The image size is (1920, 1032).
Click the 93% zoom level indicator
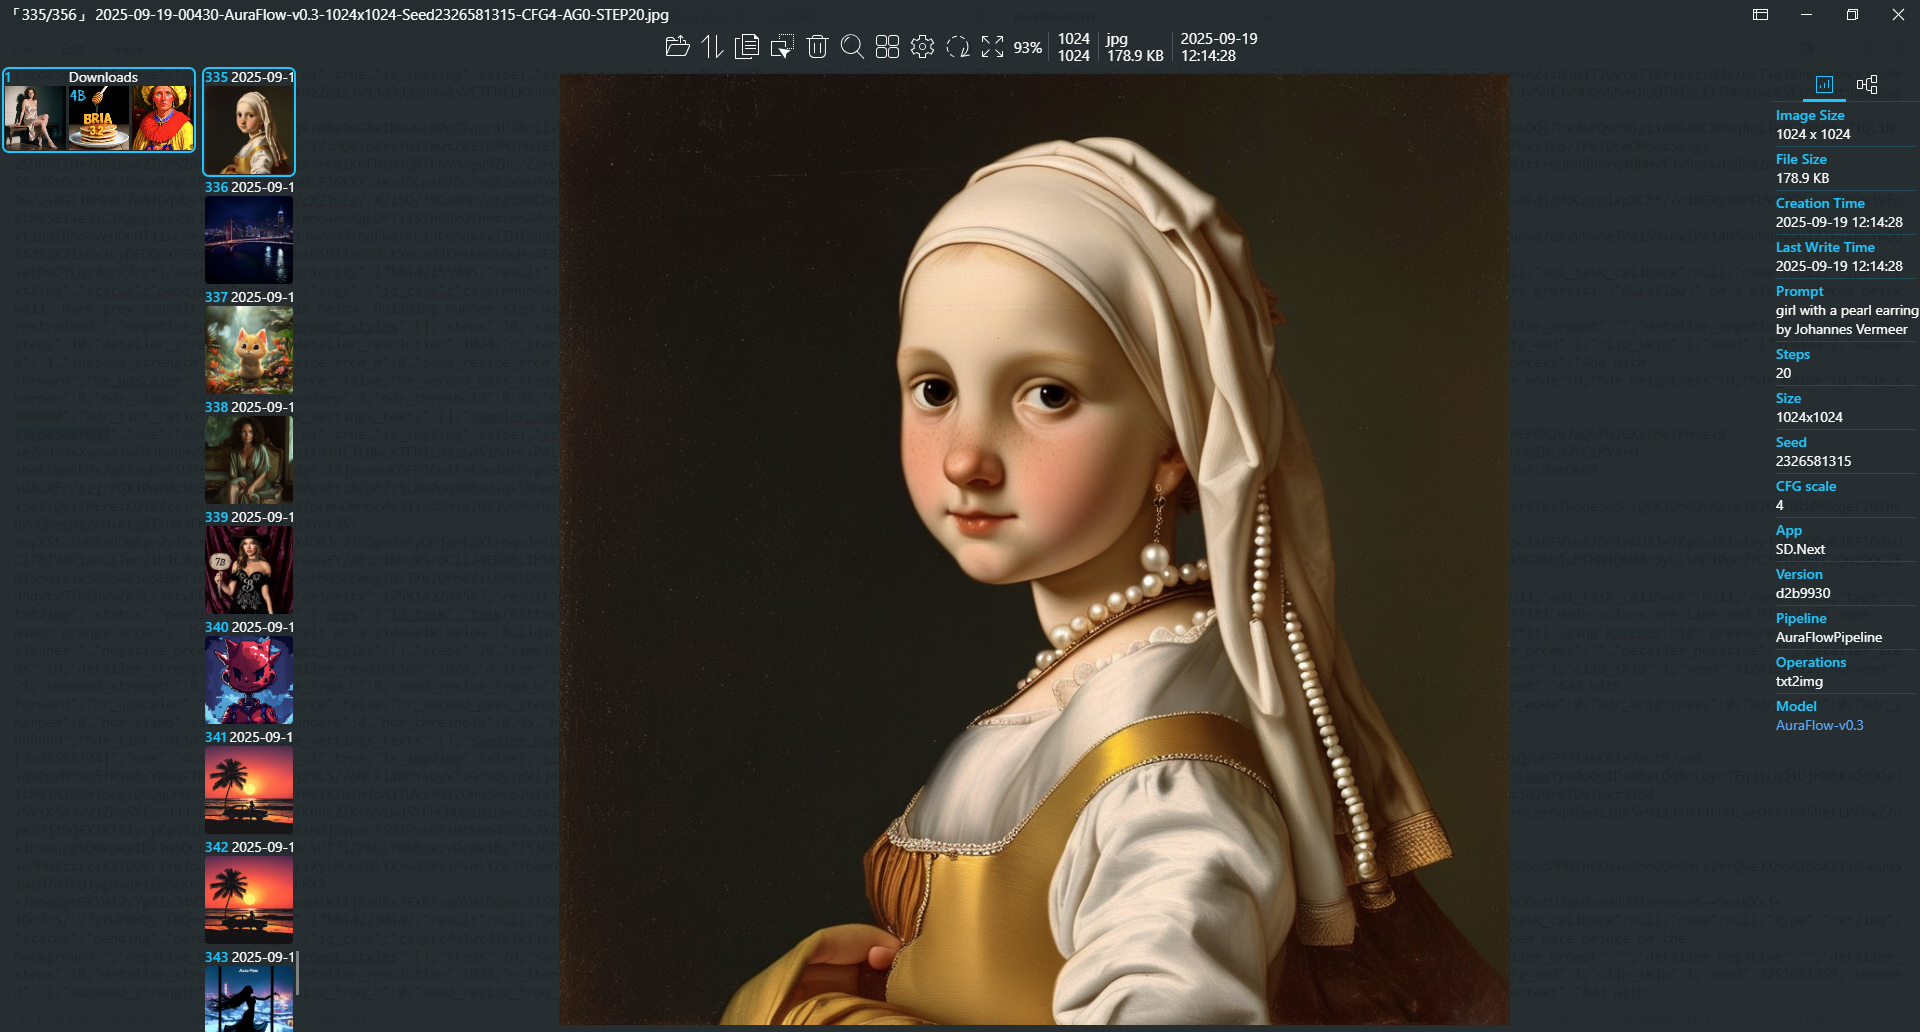(x=1027, y=48)
